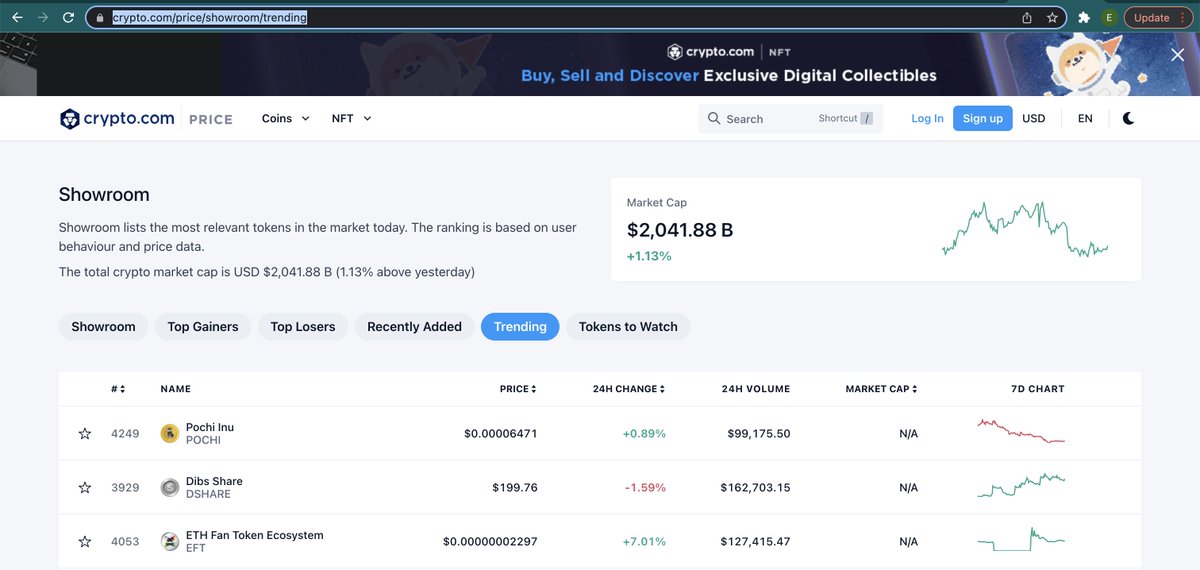Favorite Dibs Share with star
This screenshot has height=570, width=1200.
pos(85,487)
